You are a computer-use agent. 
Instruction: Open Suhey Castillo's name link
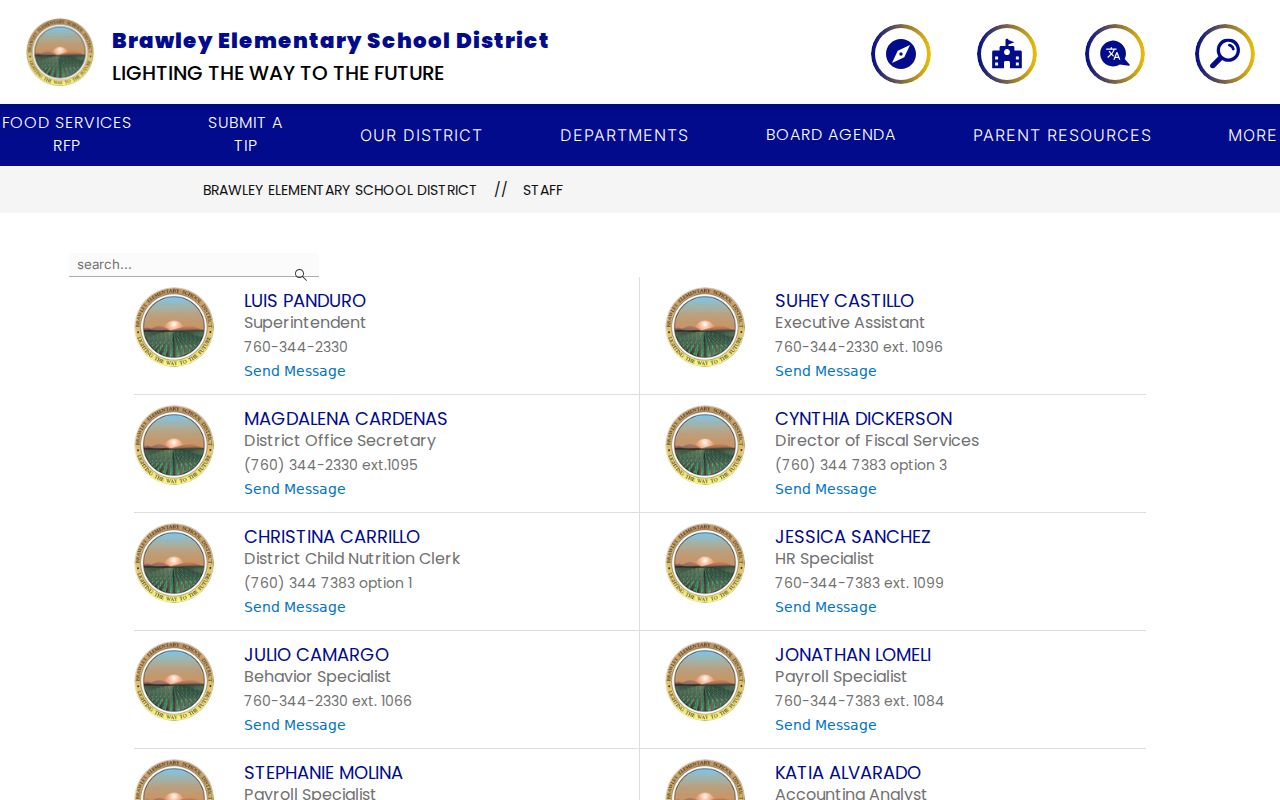(844, 301)
